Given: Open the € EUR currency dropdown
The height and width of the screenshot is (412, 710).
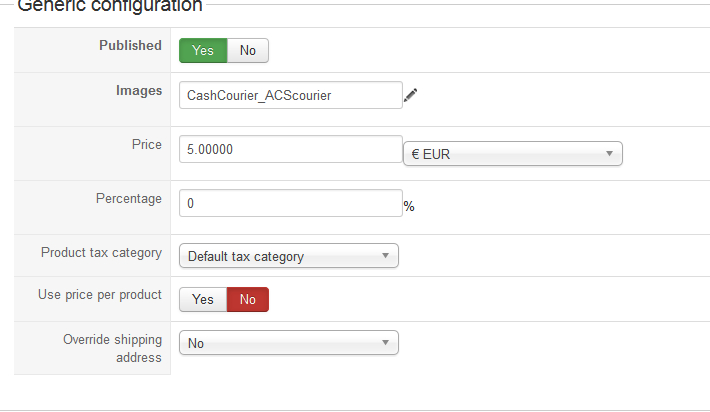Looking at the screenshot, I should (513, 154).
